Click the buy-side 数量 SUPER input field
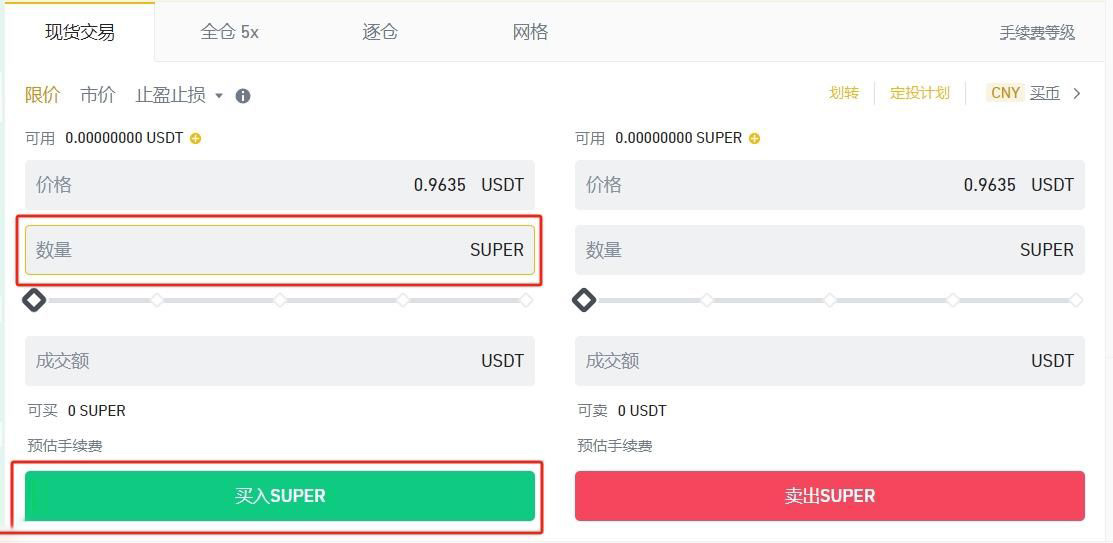The image size is (1113, 543). [x=280, y=250]
